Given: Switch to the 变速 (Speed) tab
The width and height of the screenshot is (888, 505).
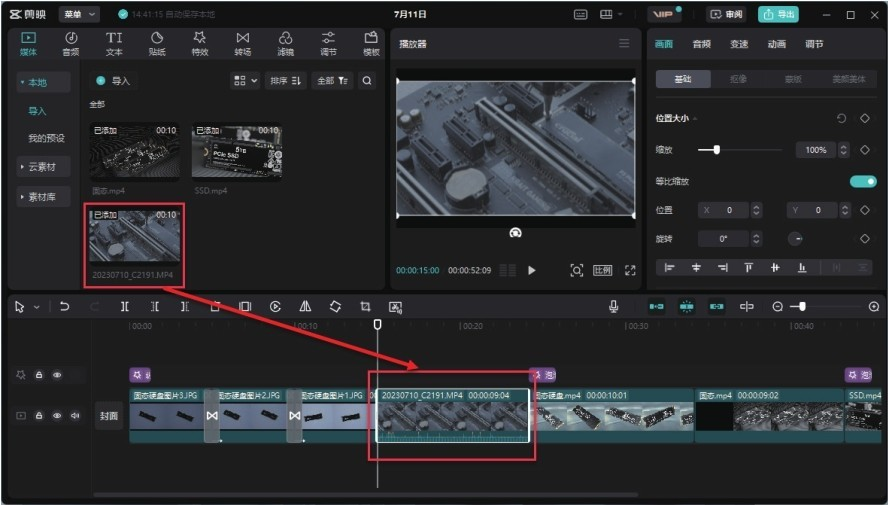Looking at the screenshot, I should pos(739,44).
